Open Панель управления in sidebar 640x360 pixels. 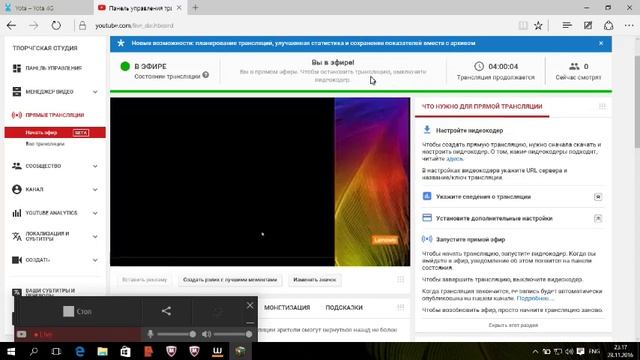54,68
